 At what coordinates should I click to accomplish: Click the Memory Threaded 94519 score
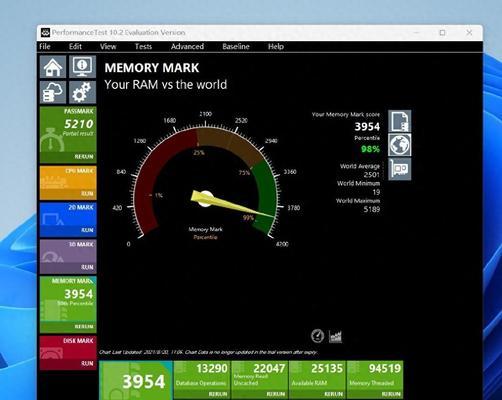[x=385, y=368]
